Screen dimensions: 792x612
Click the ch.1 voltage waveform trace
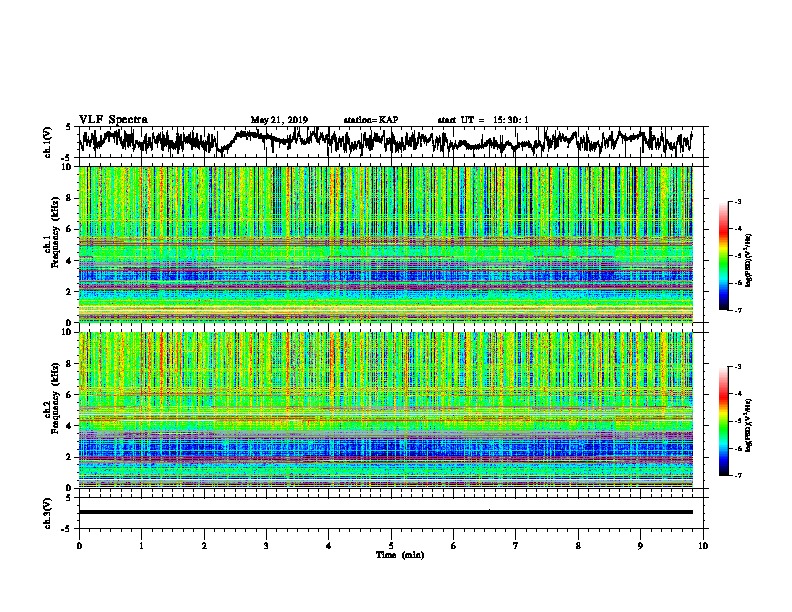pos(387,140)
